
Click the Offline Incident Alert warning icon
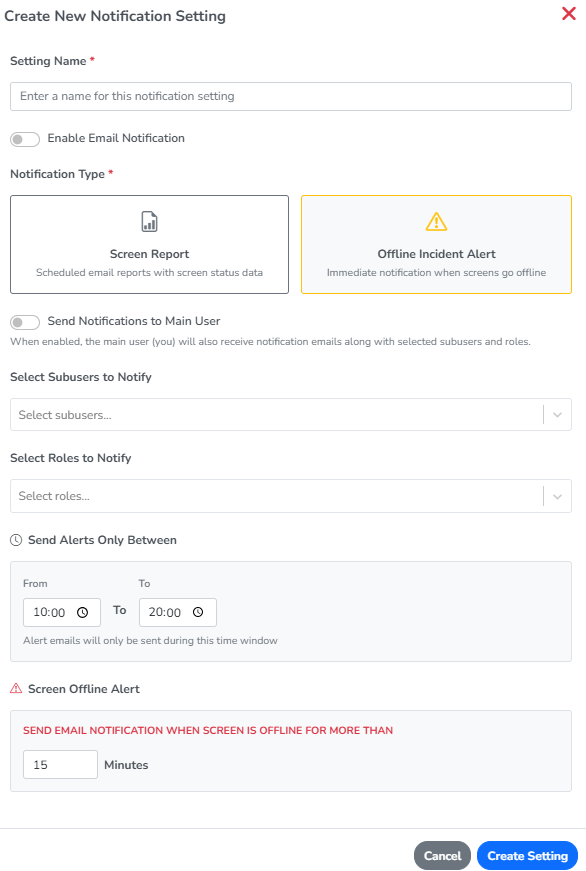click(x=436, y=222)
